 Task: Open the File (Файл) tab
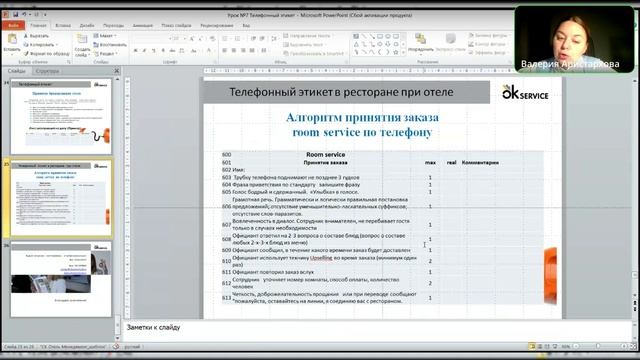coord(13,25)
